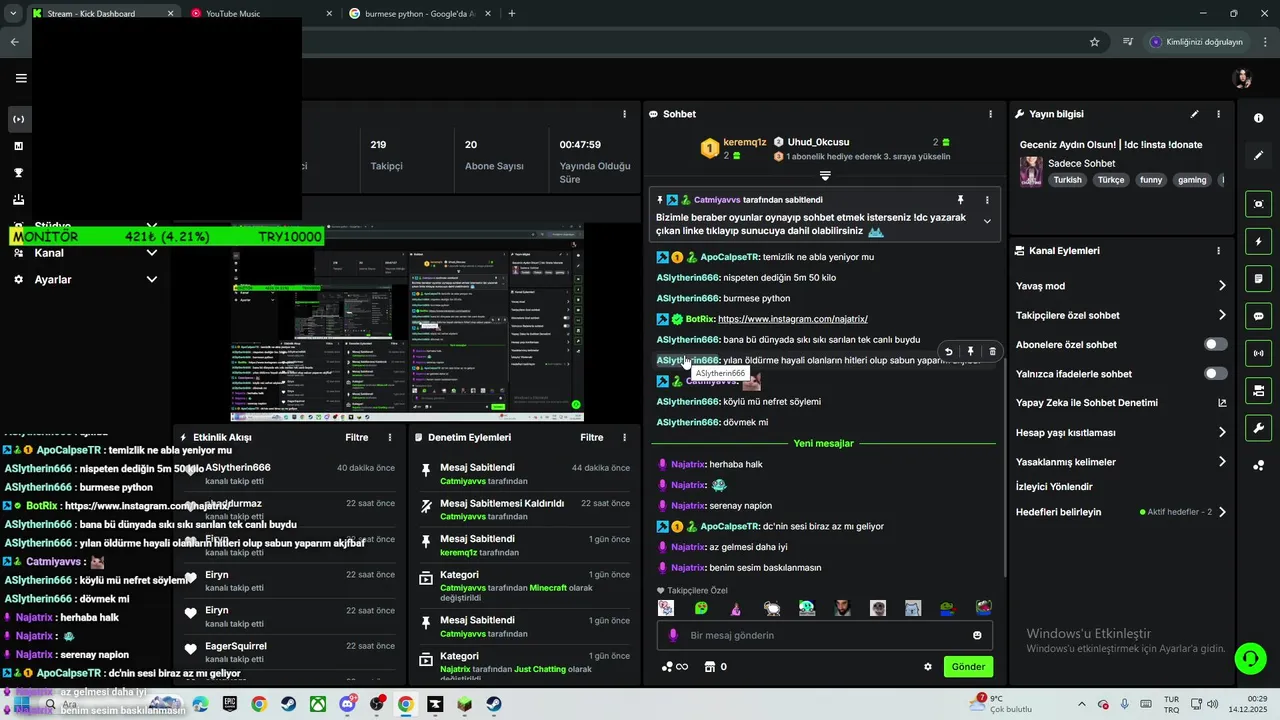Image resolution: width=1280 pixels, height=720 pixels.
Task: Send message with the Gönder button
Action: click(968, 667)
